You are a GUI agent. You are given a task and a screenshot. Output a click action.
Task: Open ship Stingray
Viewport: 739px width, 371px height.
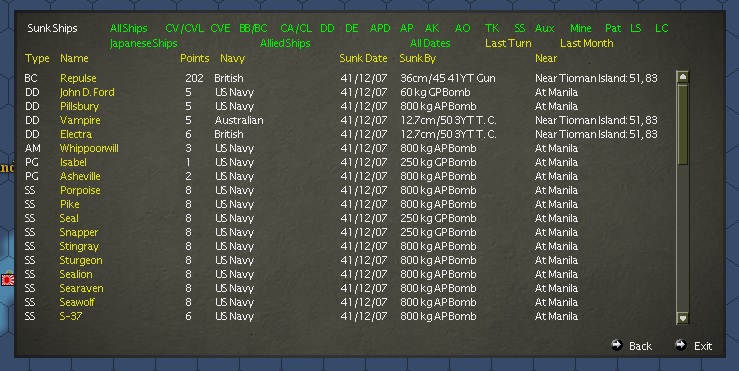[79, 247]
